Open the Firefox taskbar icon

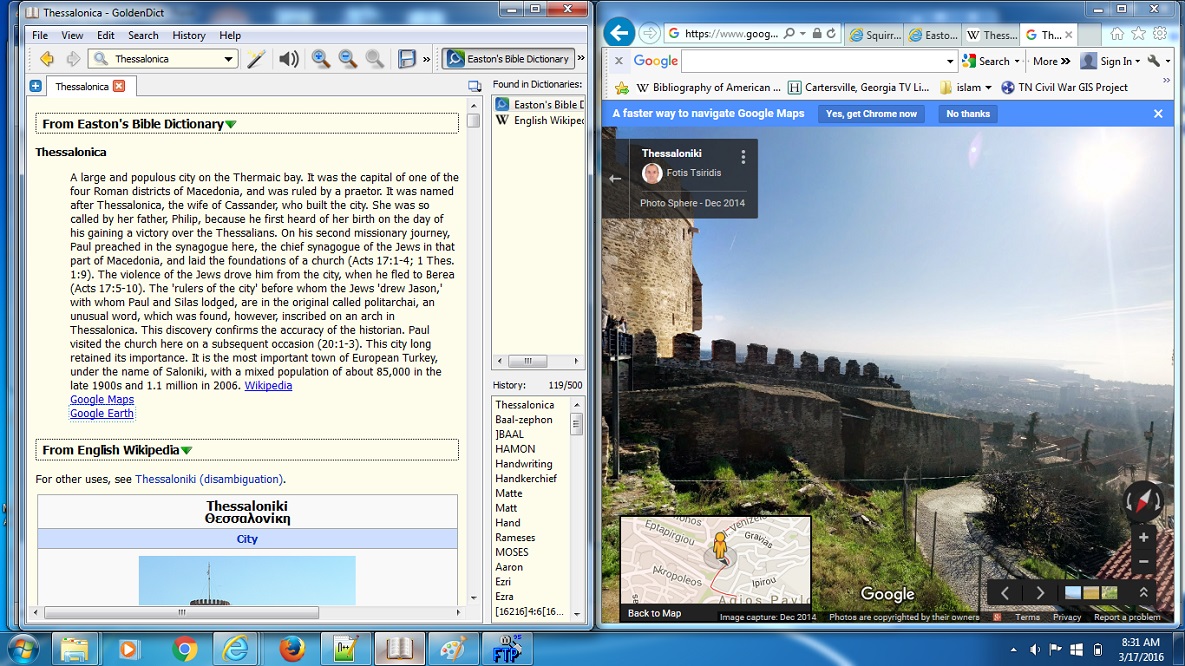292,649
